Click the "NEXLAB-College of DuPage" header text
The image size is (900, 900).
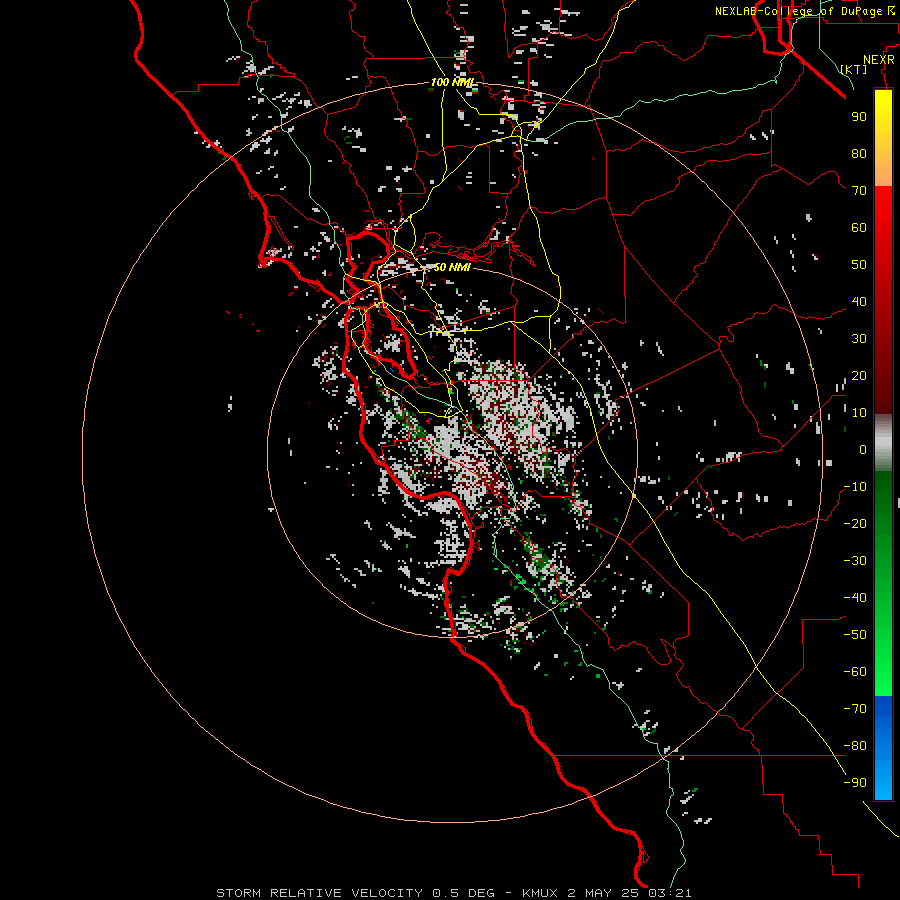click(x=798, y=11)
